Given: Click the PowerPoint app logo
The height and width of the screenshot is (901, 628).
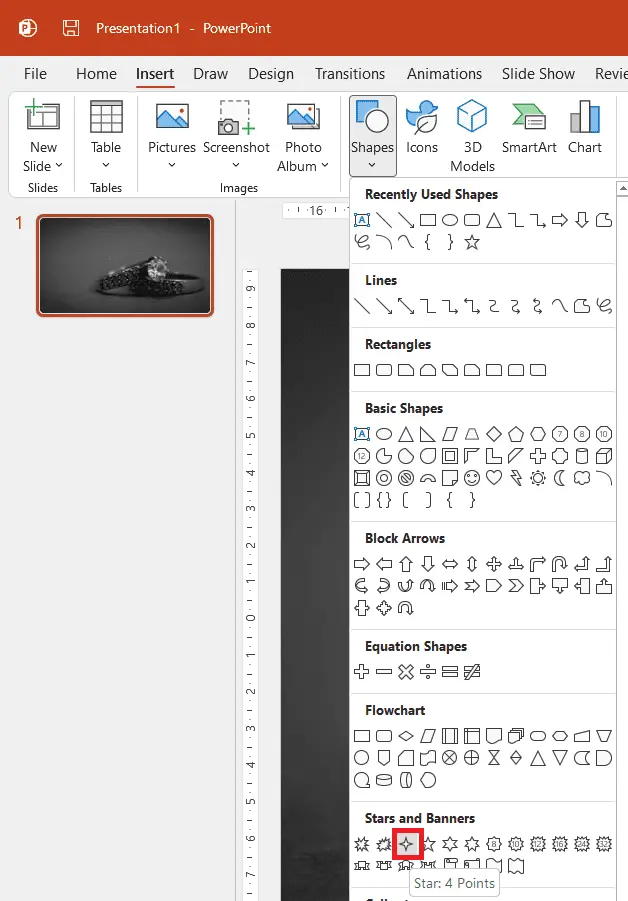Looking at the screenshot, I should (28, 28).
